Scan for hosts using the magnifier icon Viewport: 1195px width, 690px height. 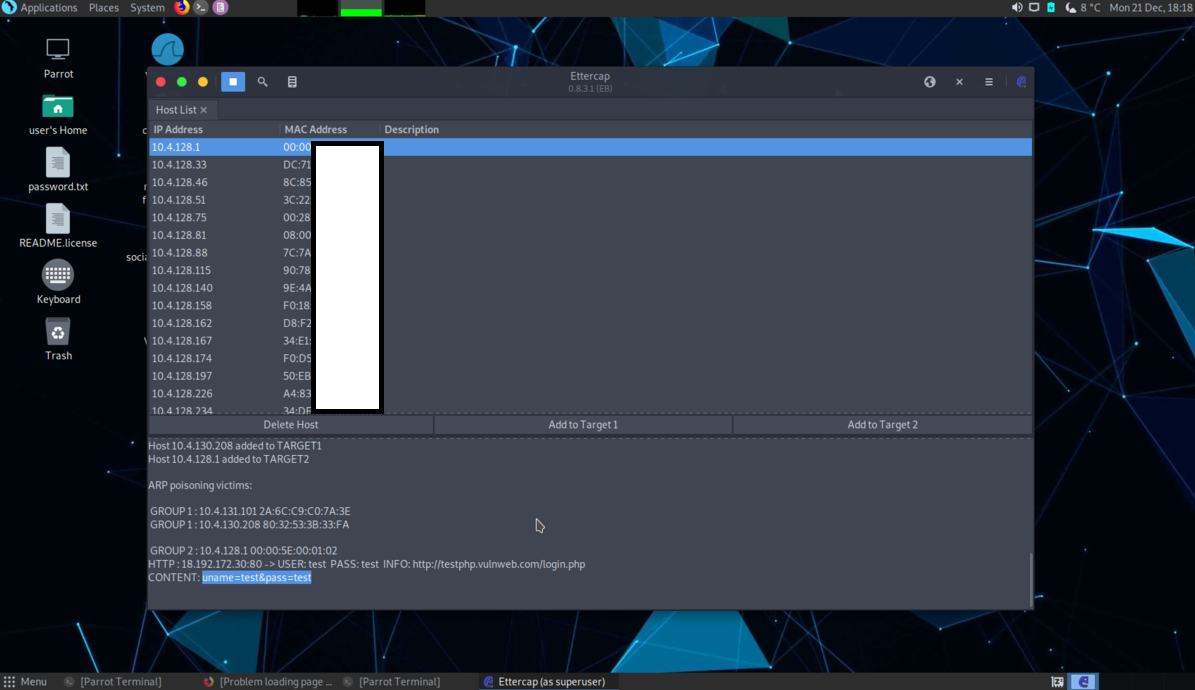(262, 82)
